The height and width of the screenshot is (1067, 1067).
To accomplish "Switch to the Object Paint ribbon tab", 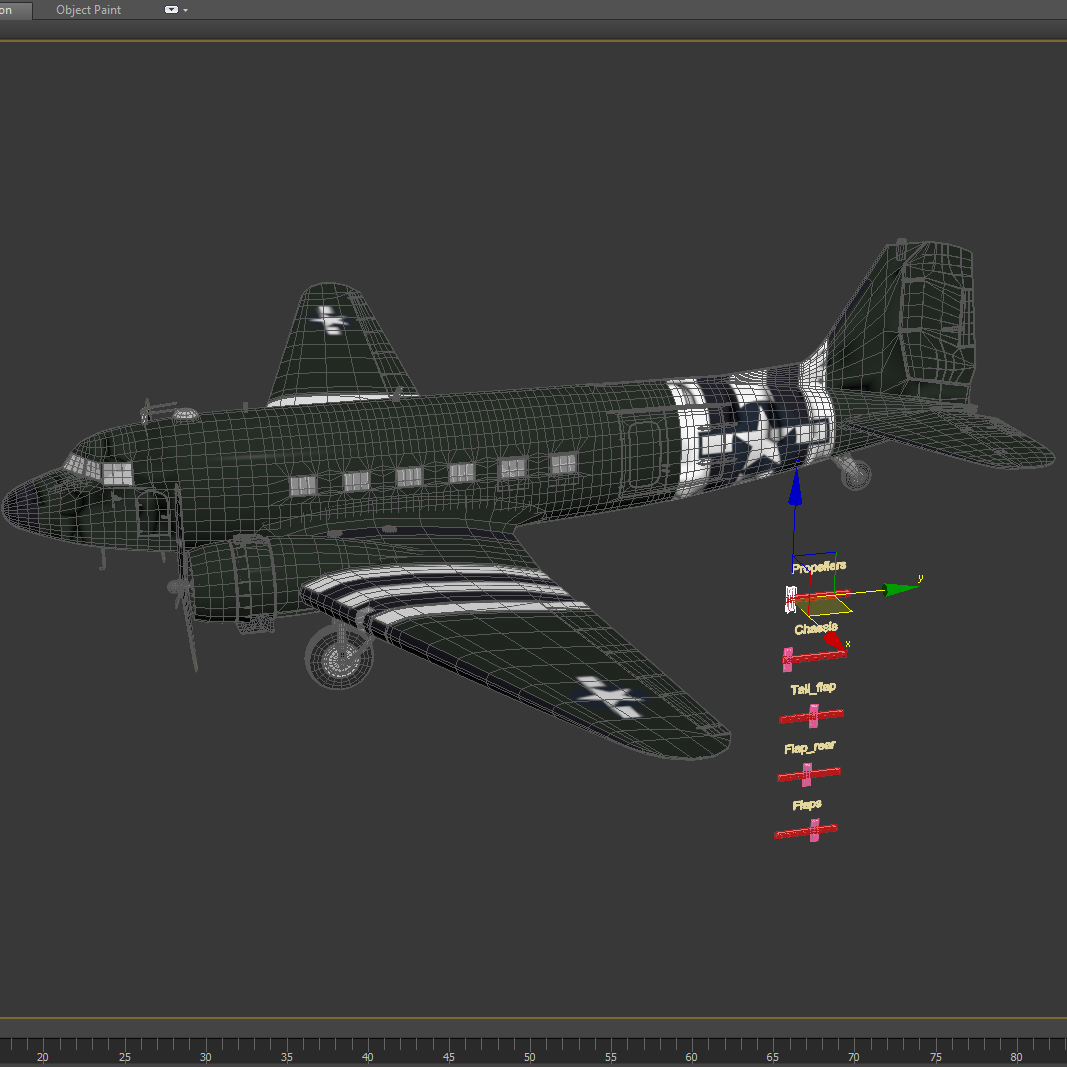I will (x=88, y=10).
